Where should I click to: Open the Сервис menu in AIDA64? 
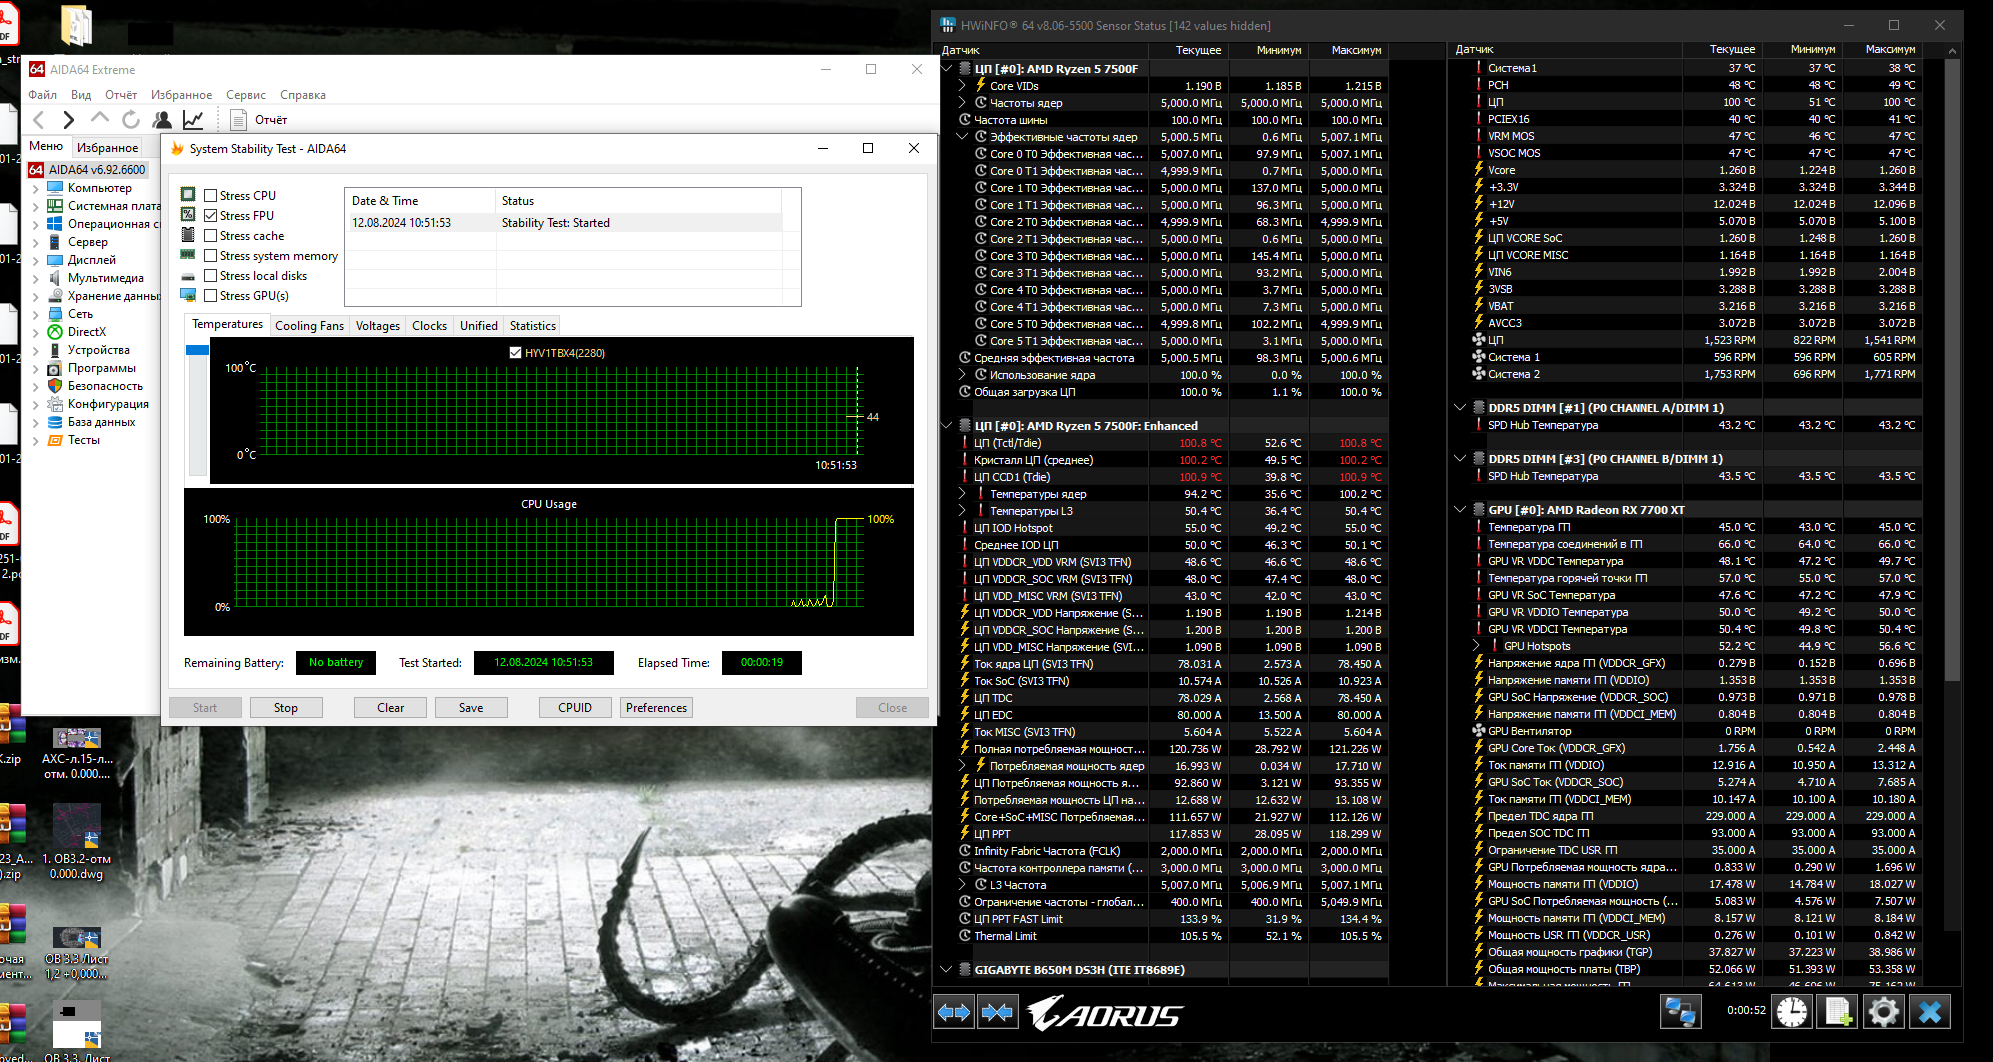(246, 95)
